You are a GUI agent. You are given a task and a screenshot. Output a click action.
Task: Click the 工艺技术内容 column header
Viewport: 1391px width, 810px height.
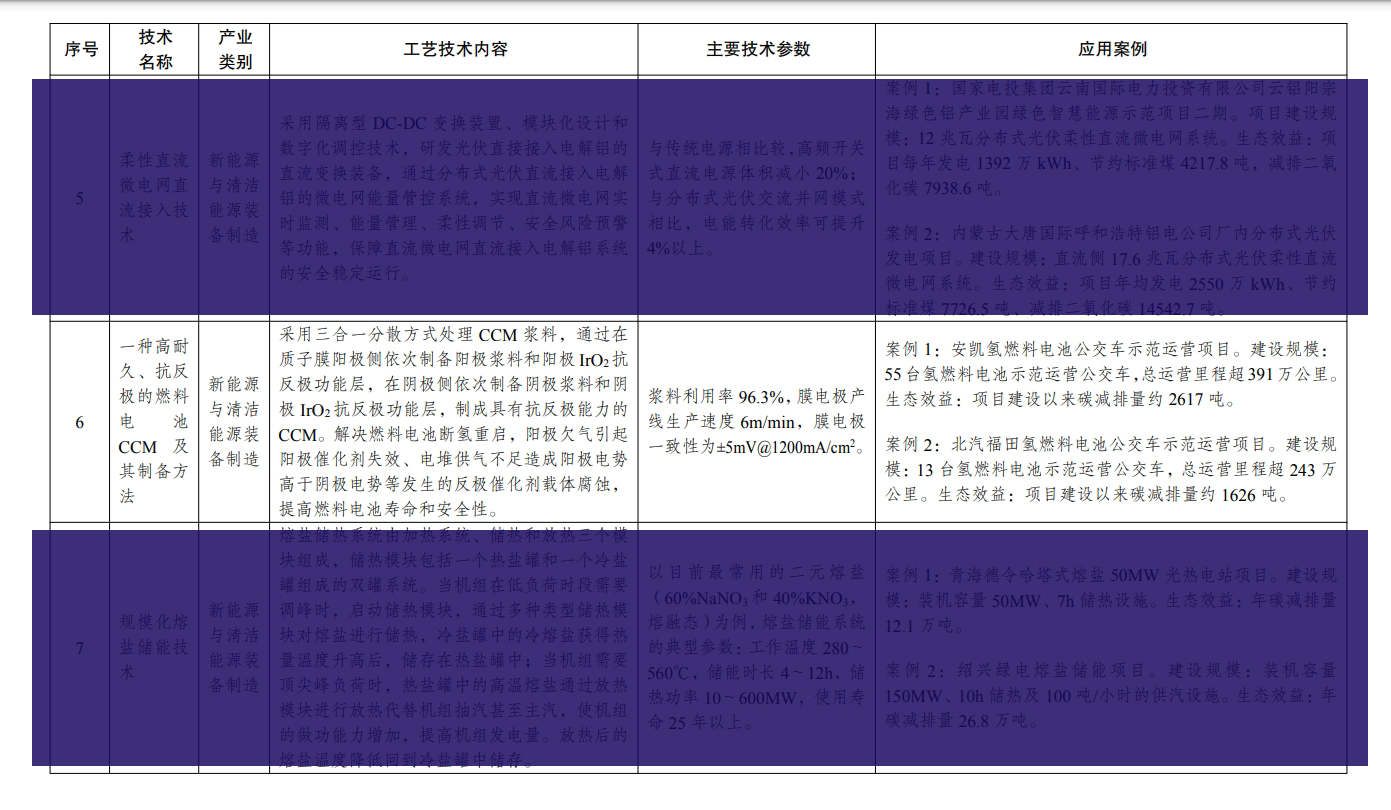pos(455,49)
